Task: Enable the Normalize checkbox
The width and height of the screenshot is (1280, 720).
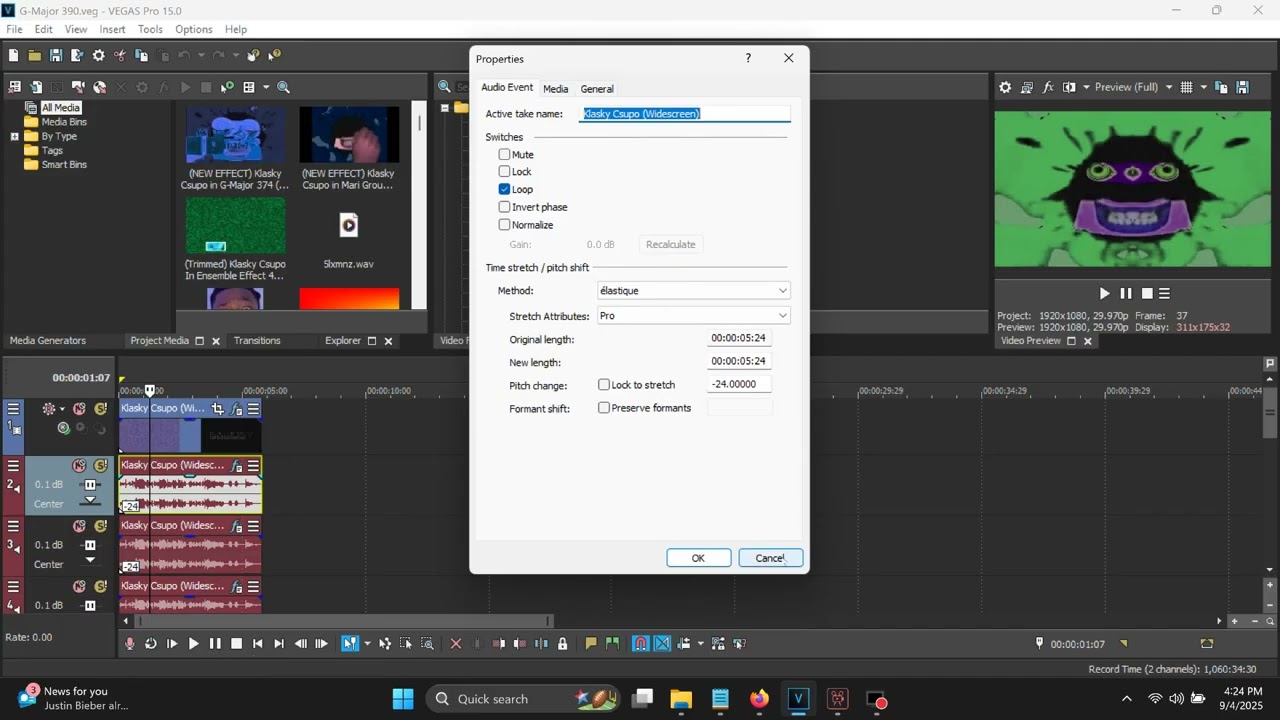Action: pyautogui.click(x=505, y=225)
